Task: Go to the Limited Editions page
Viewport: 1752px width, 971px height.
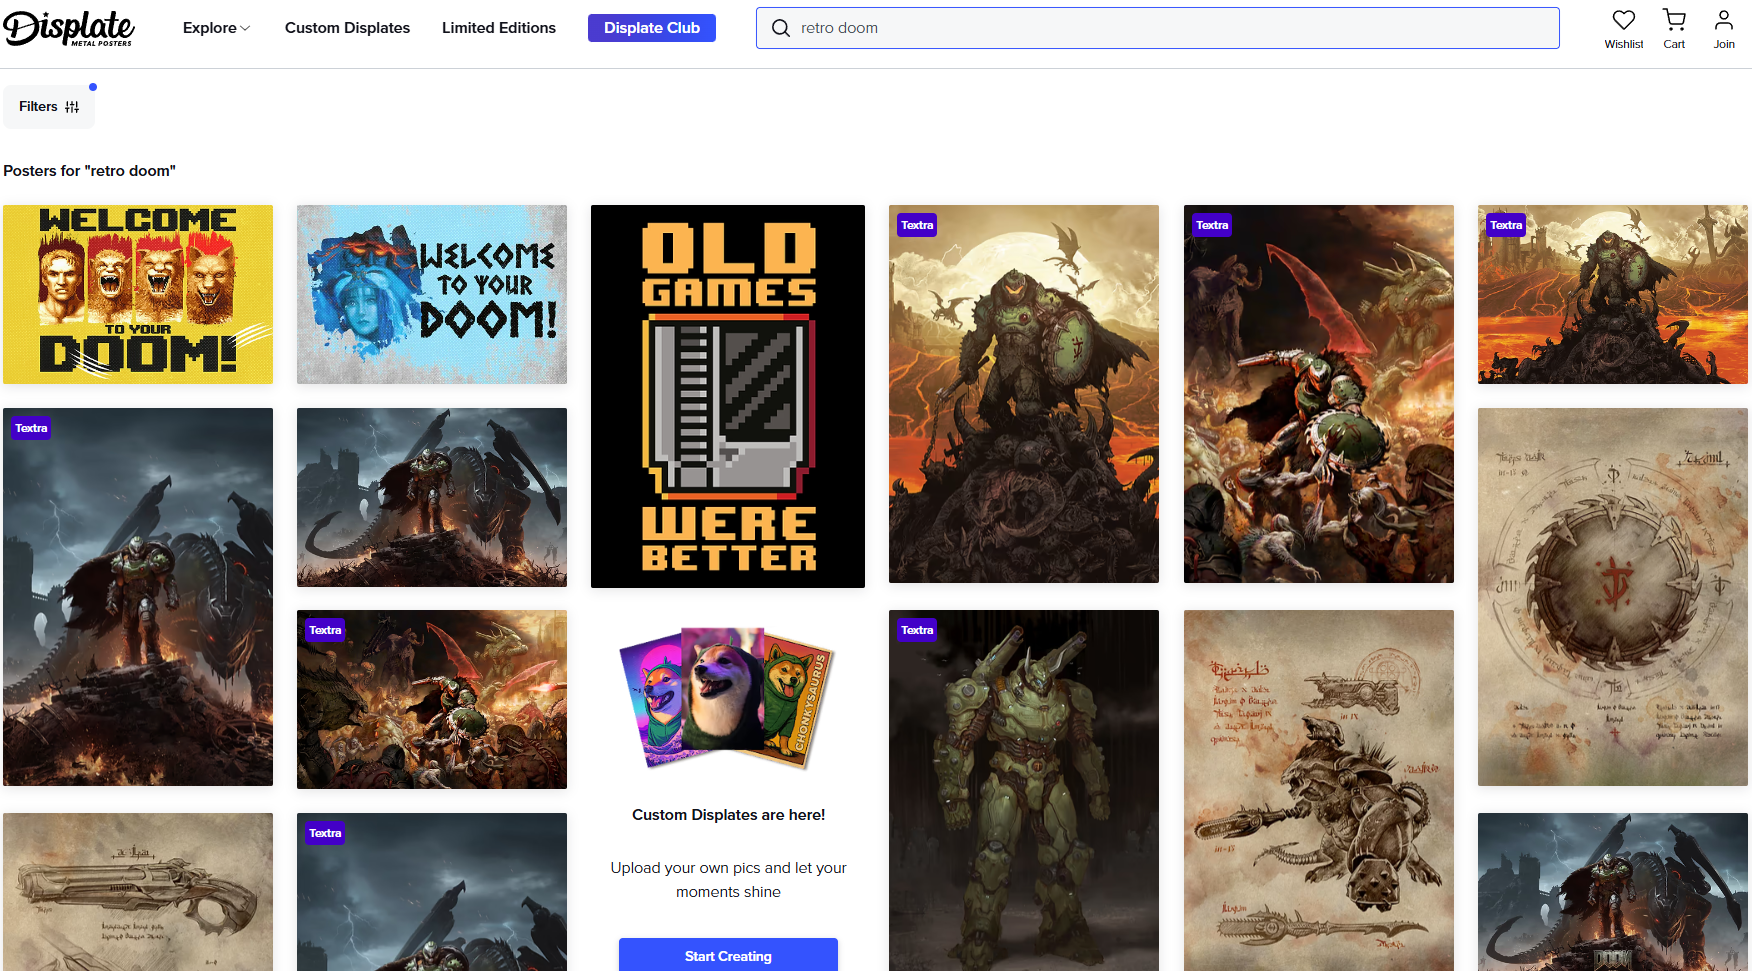Action: (499, 28)
